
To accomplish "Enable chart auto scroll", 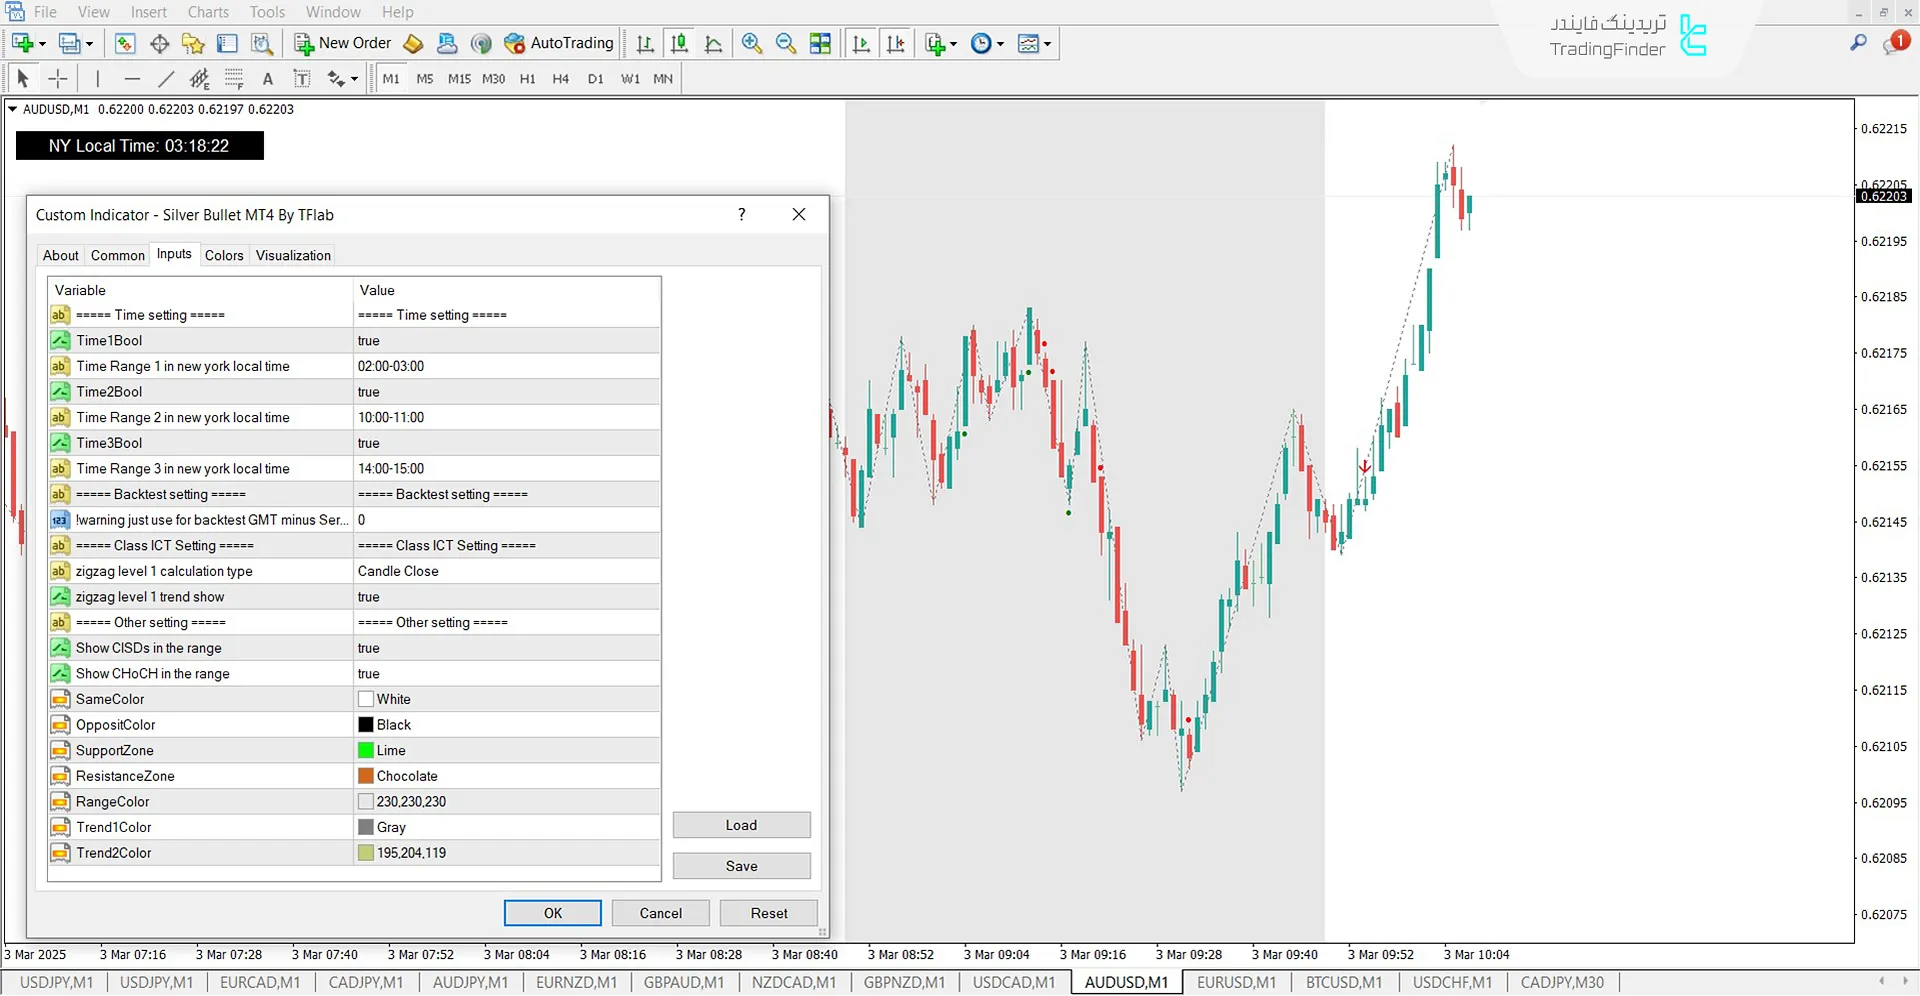I will [x=861, y=43].
